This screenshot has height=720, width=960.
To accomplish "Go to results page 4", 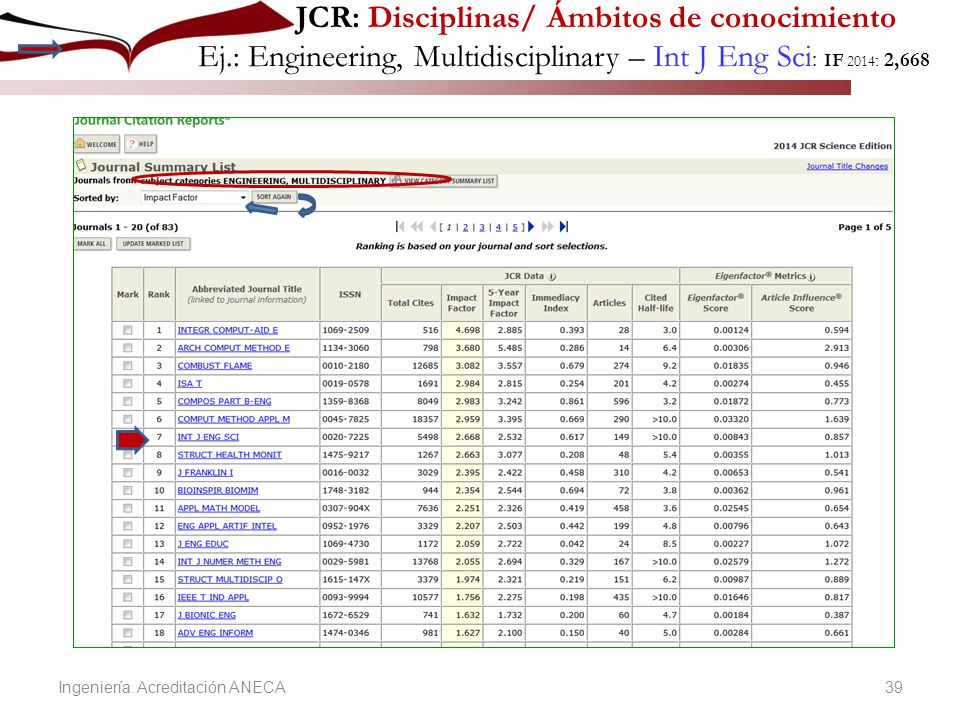I will (x=498, y=227).
